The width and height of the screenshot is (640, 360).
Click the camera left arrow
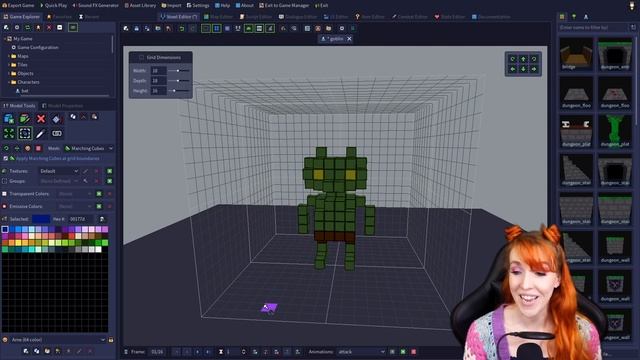[x=513, y=69]
